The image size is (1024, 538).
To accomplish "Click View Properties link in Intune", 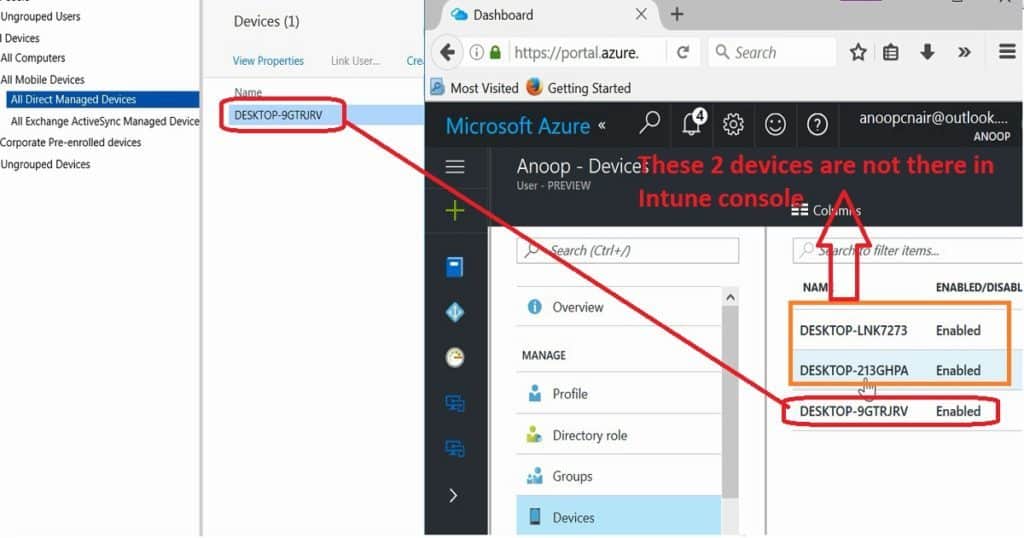I will [268, 61].
